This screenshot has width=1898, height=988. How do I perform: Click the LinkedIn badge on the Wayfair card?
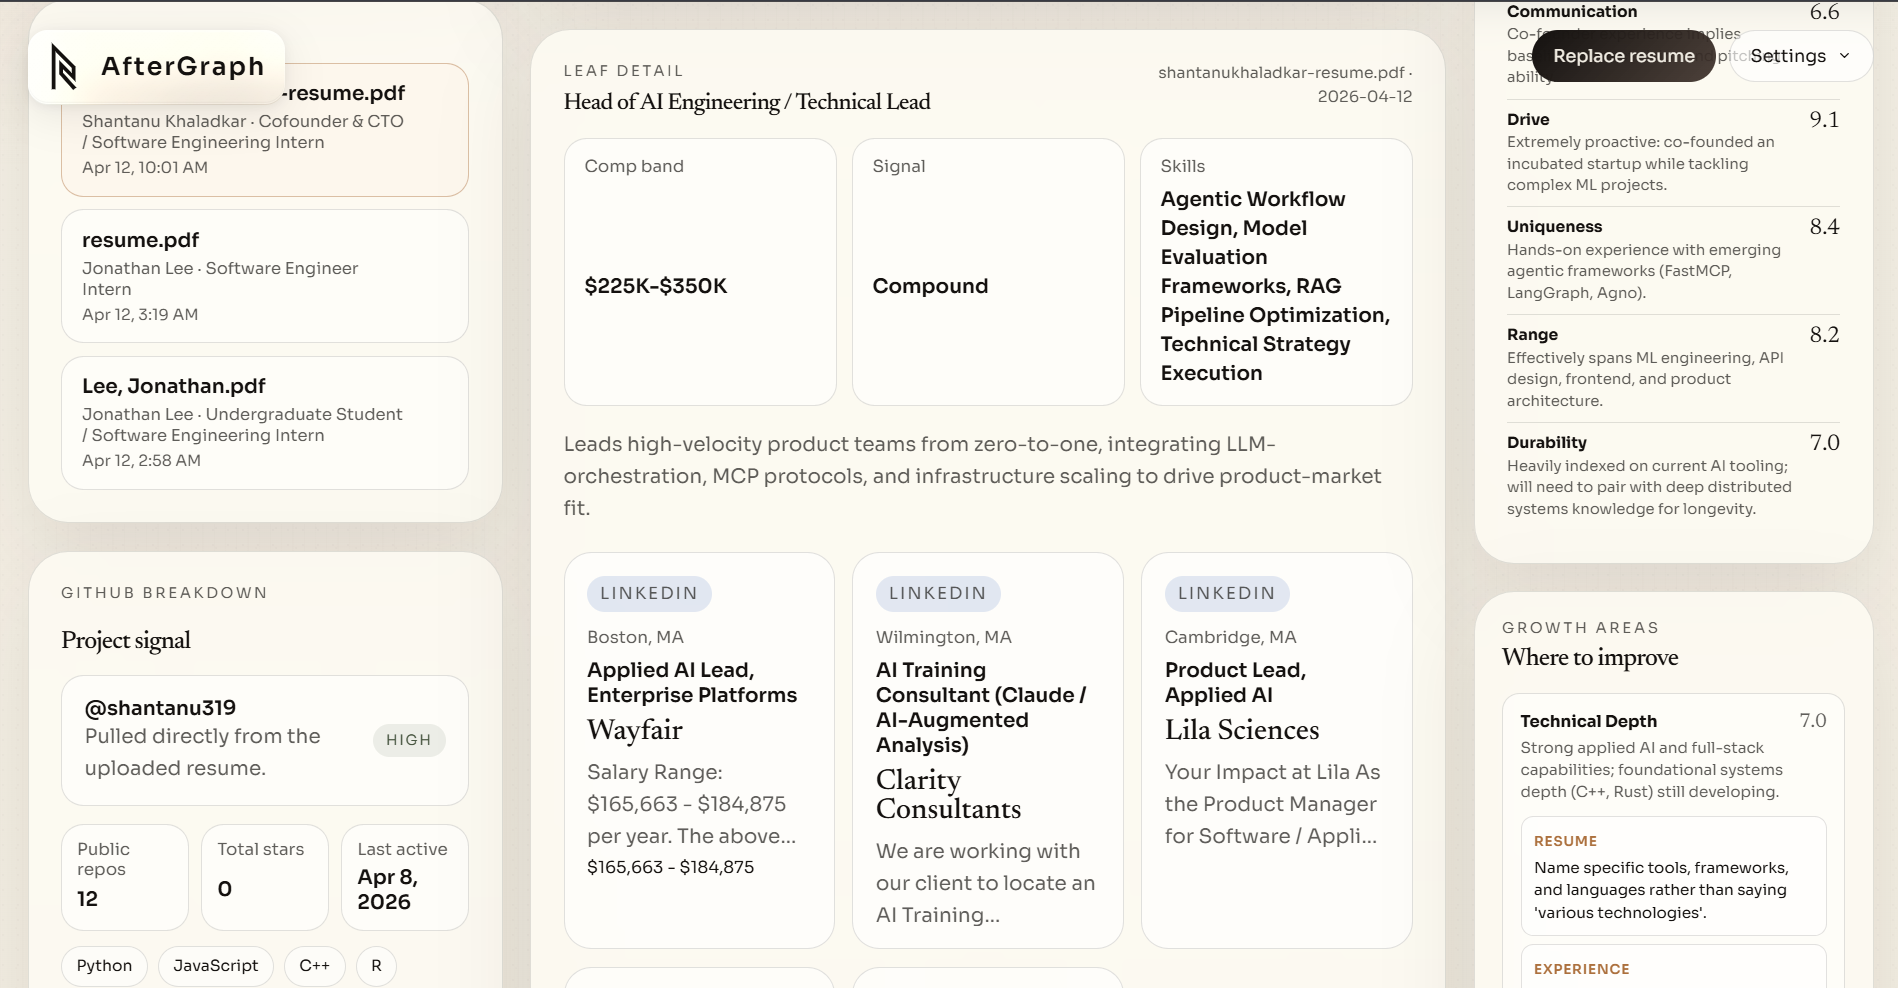(x=648, y=593)
